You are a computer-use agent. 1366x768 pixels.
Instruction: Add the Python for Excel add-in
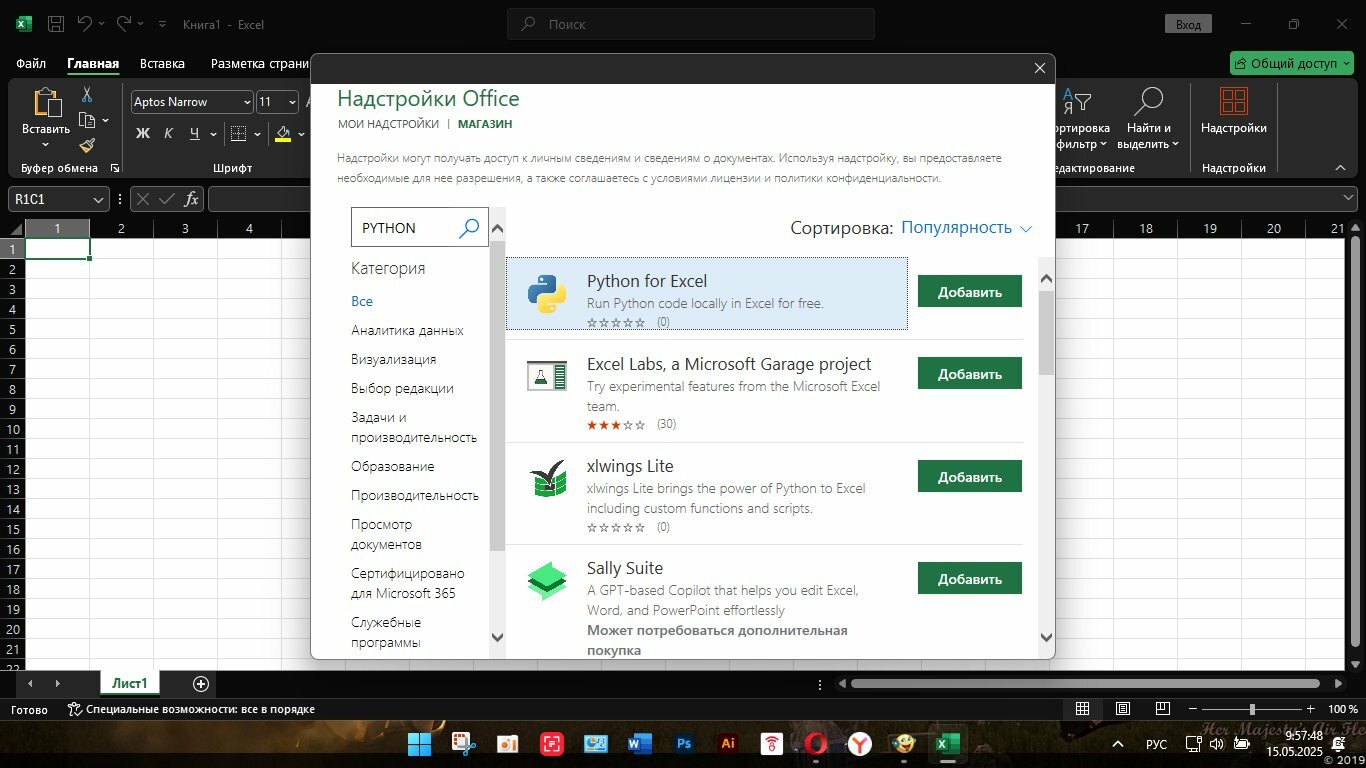point(970,292)
